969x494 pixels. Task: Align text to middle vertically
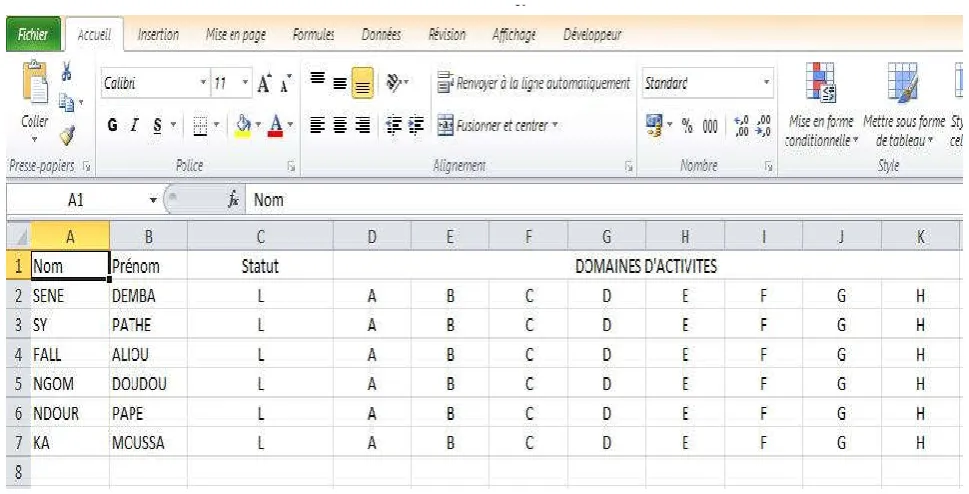coord(340,83)
